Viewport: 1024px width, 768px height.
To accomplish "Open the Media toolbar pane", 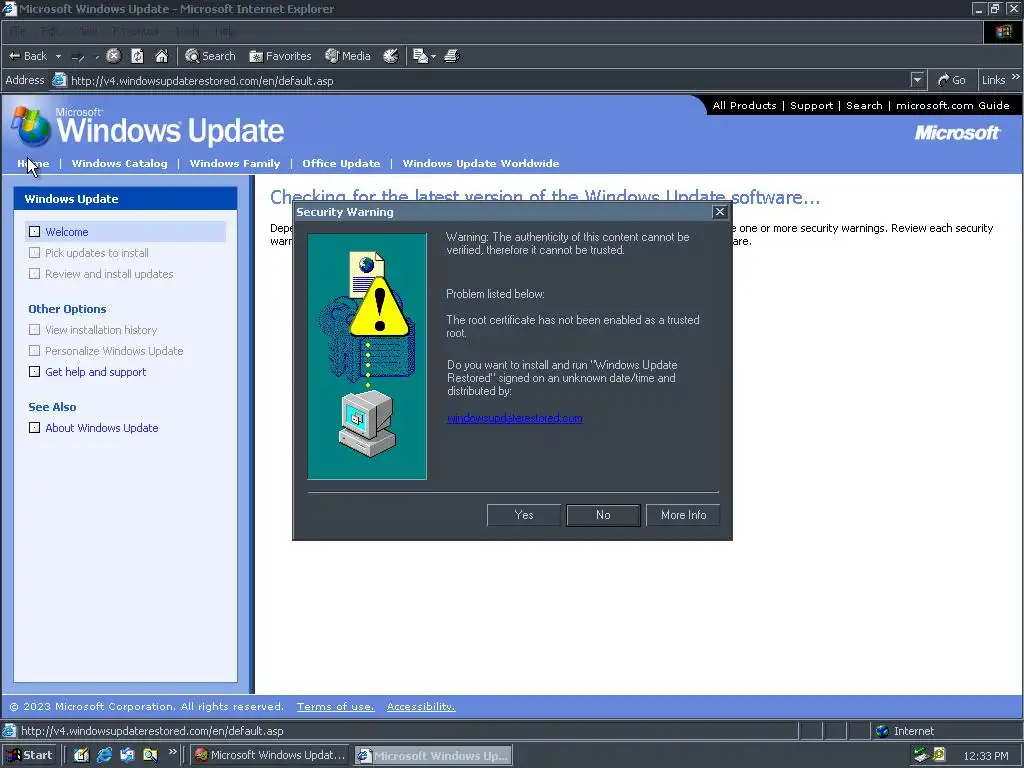I will (348, 56).
